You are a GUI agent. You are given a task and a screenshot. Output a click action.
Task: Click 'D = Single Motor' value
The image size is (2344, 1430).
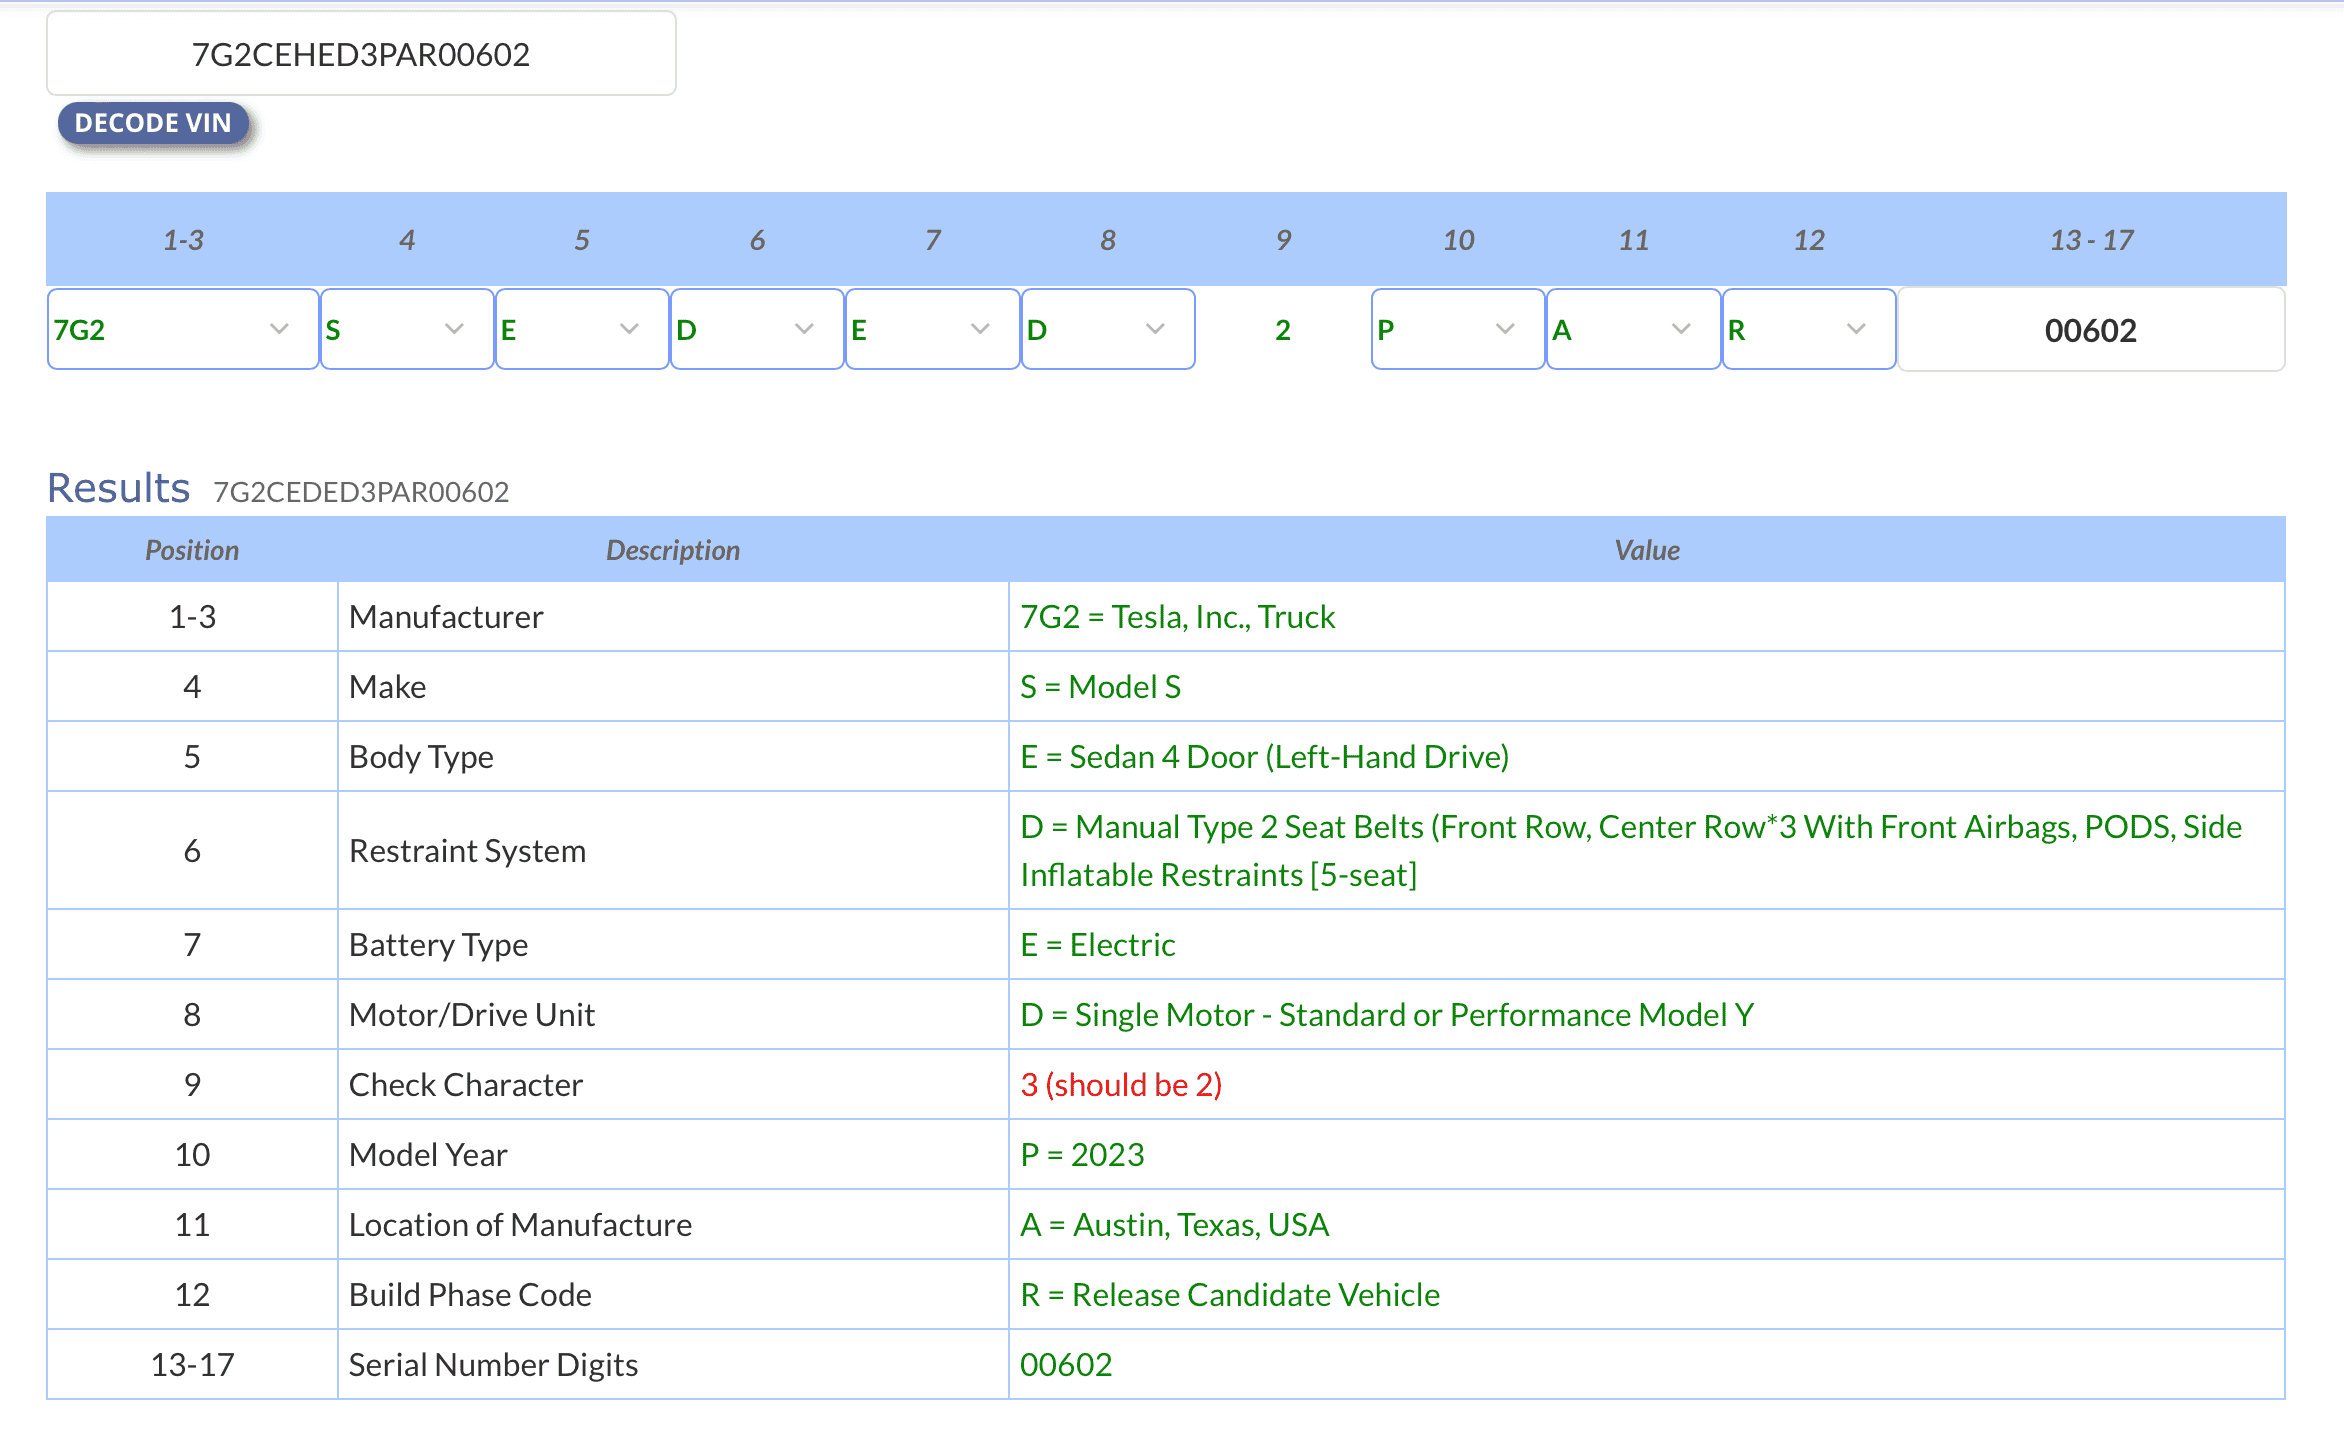1387,1015
